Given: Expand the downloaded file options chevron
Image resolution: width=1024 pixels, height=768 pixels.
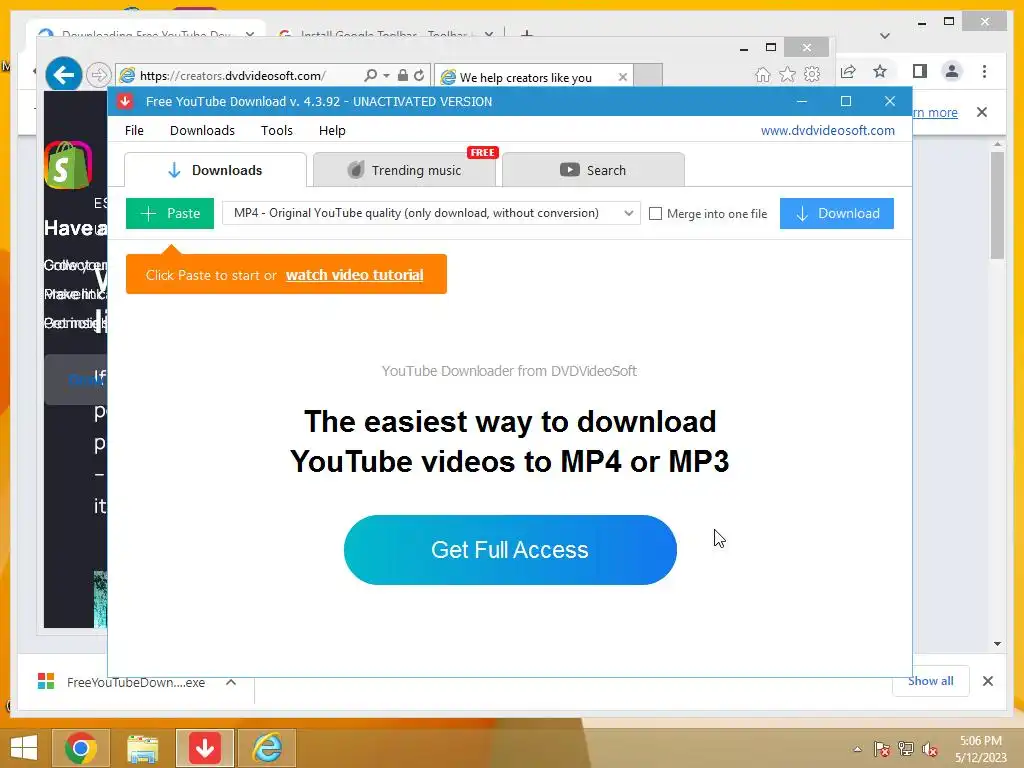Looking at the screenshot, I should pos(231,682).
